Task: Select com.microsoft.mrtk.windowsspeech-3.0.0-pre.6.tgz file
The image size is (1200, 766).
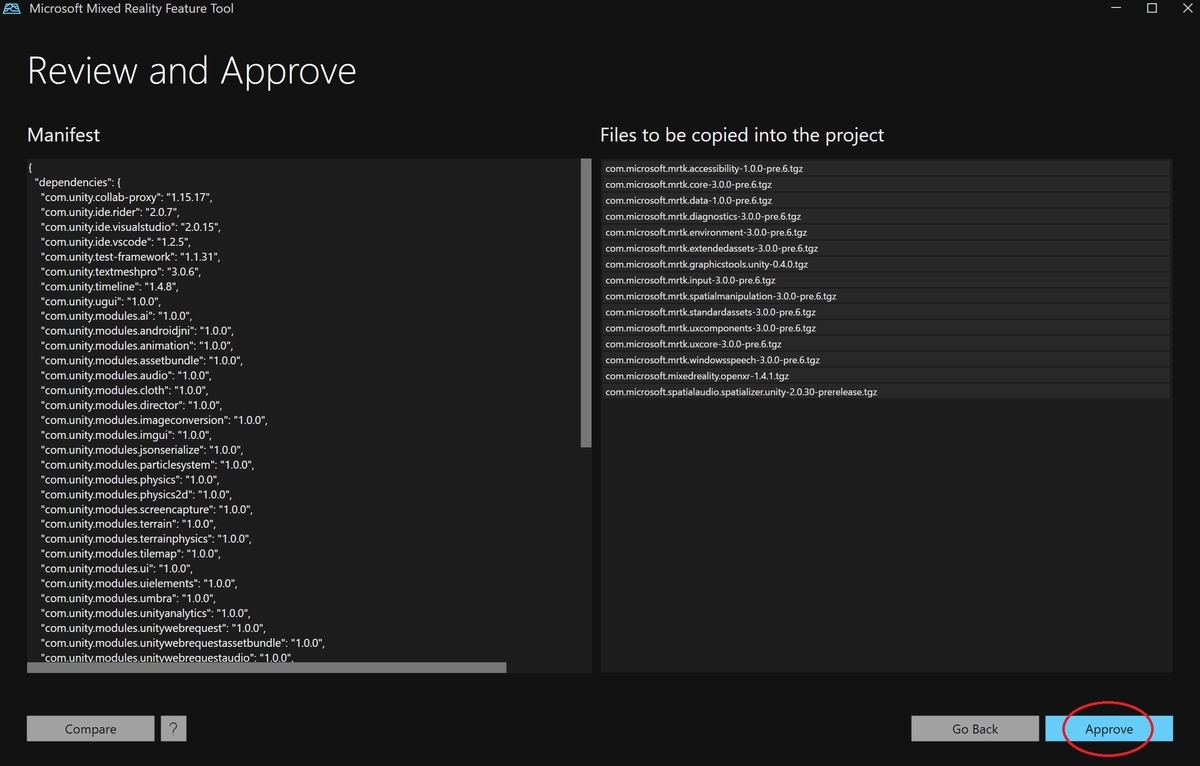Action: (x=885, y=360)
